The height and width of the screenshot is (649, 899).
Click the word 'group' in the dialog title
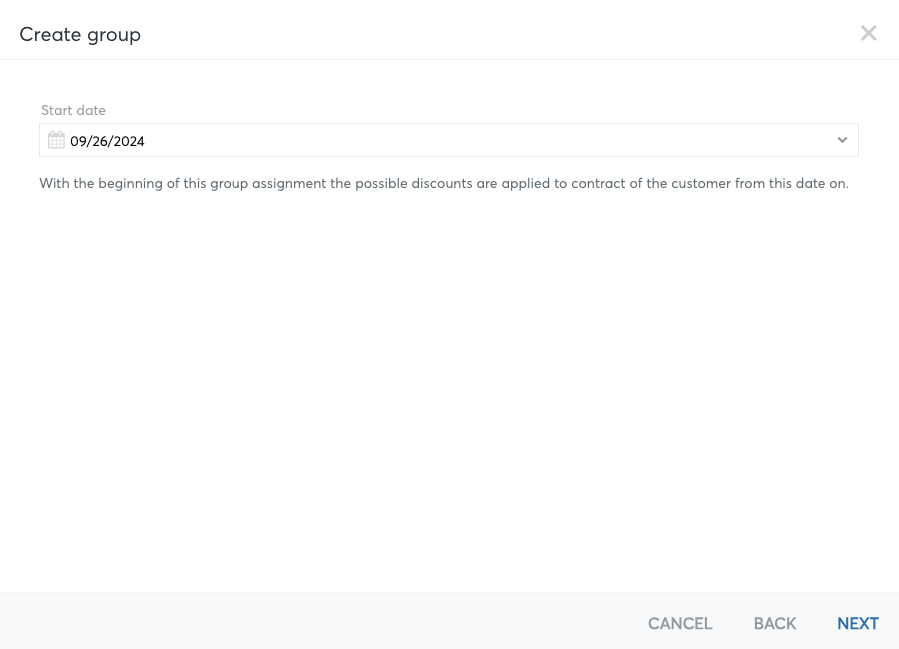pos(114,36)
